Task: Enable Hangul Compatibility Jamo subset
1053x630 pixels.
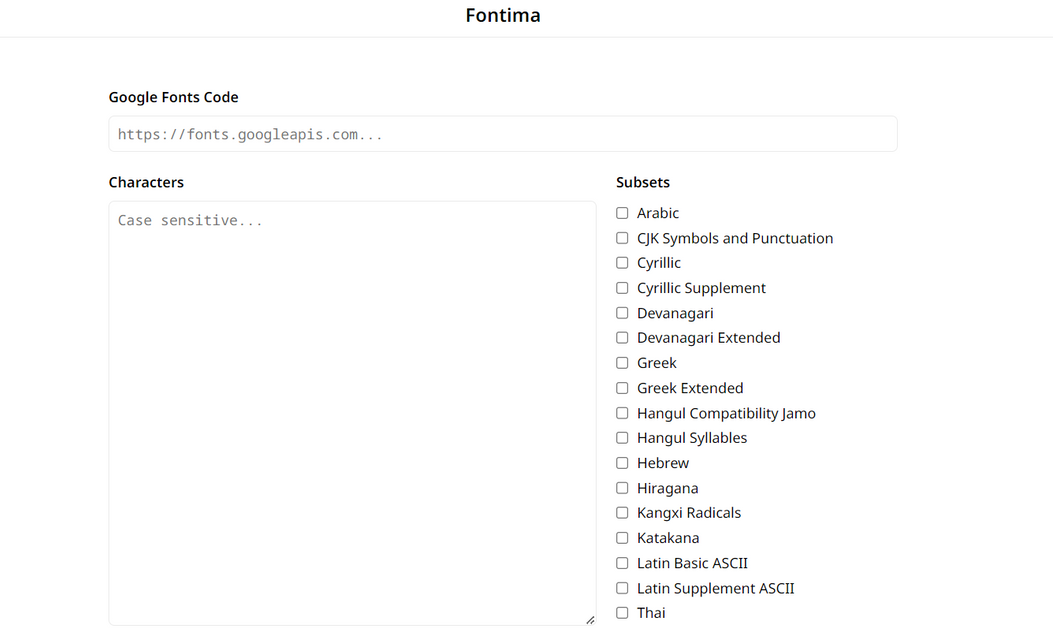Action: coord(622,413)
